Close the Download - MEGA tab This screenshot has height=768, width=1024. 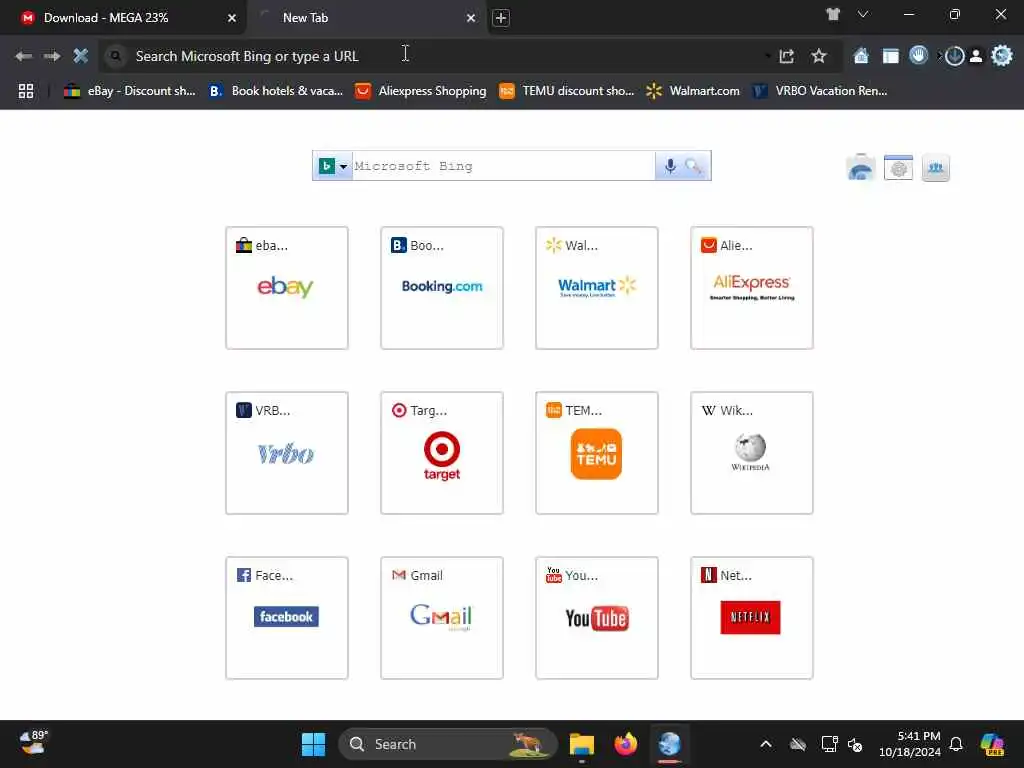point(232,18)
